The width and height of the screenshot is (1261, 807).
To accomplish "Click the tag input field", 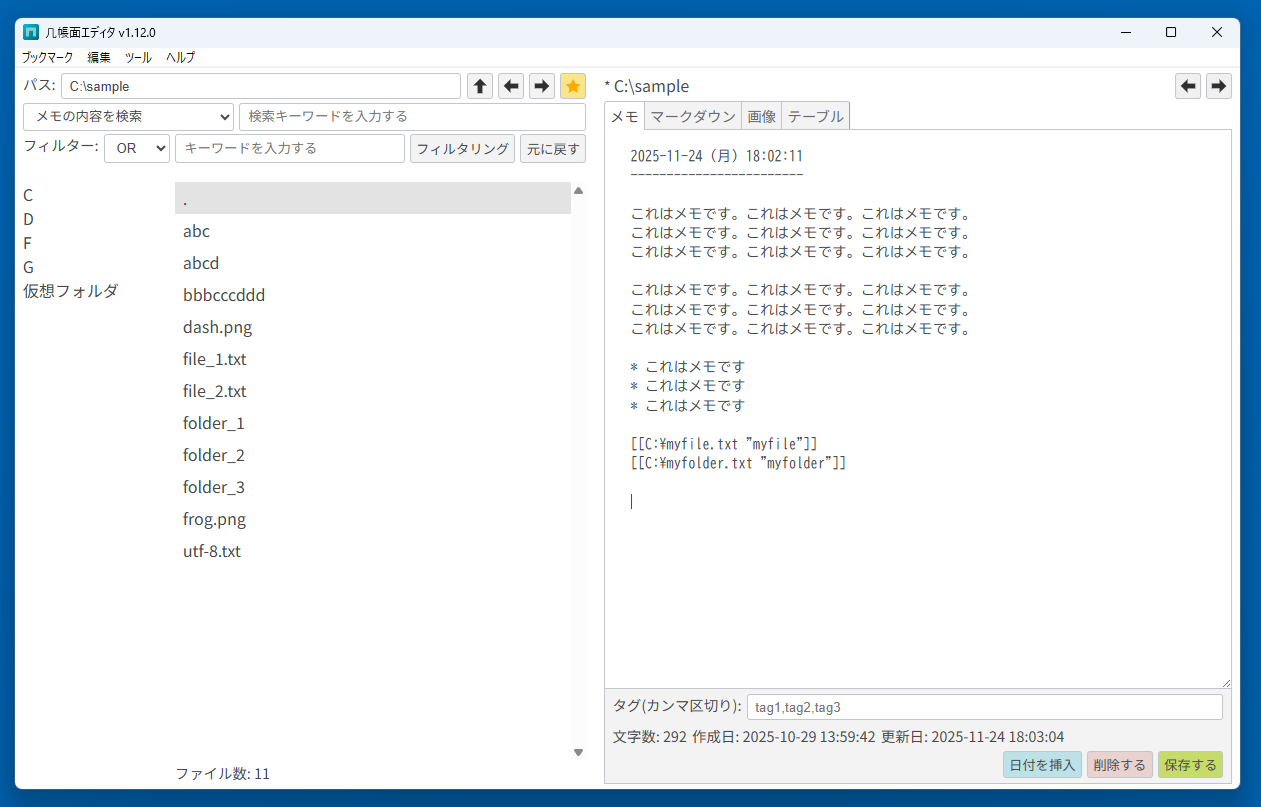I will click(x=984, y=707).
